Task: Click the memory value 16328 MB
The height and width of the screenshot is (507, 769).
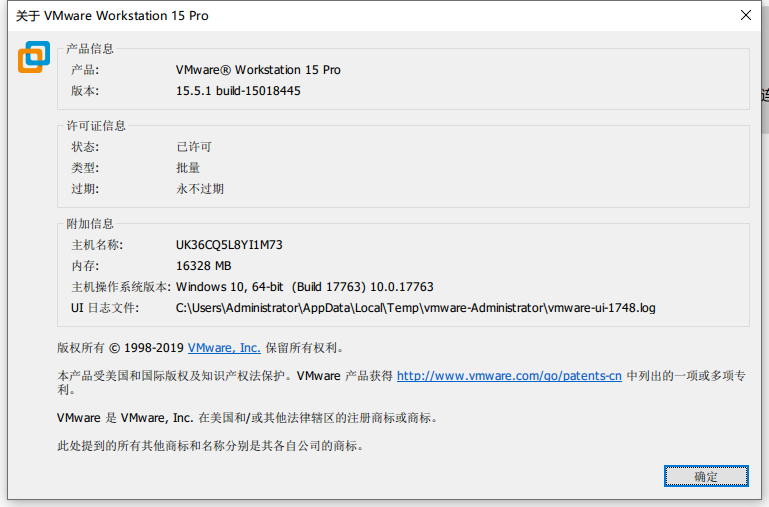Action: point(204,266)
